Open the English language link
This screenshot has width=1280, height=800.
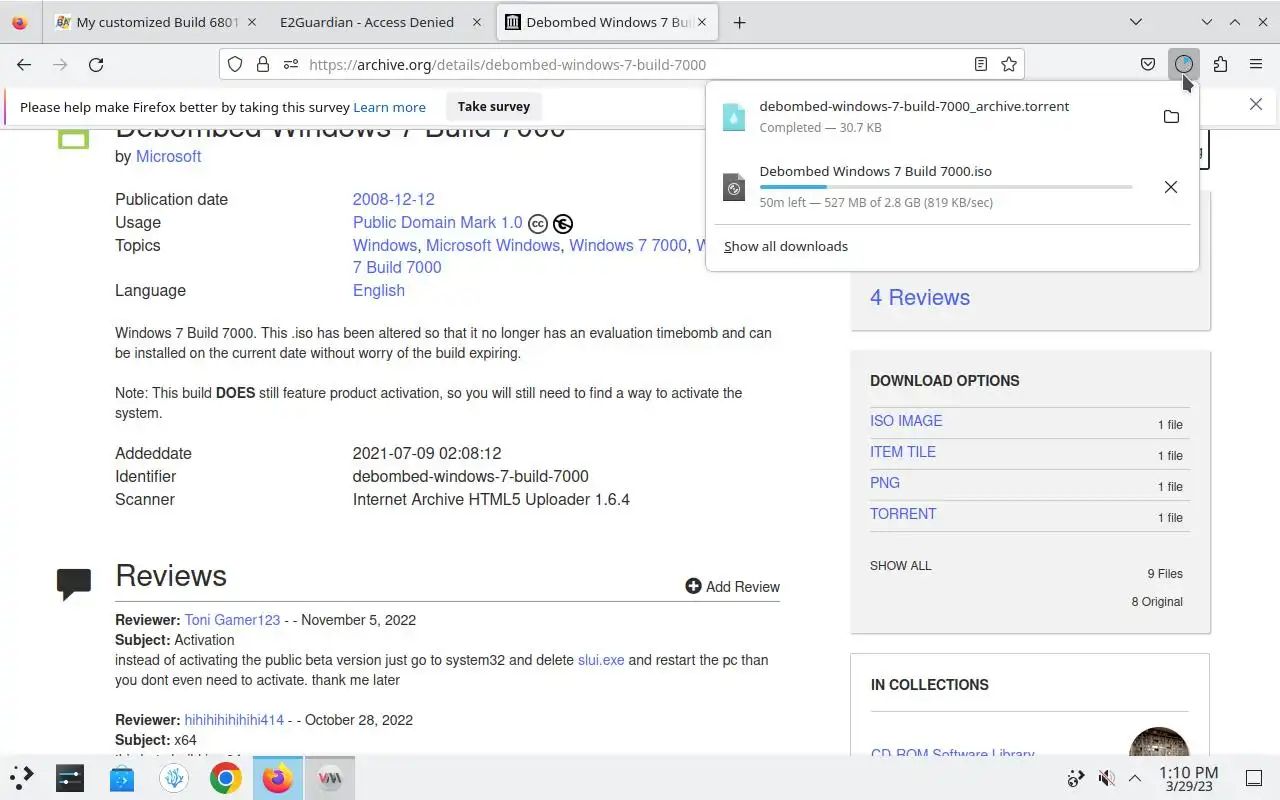(x=378, y=290)
